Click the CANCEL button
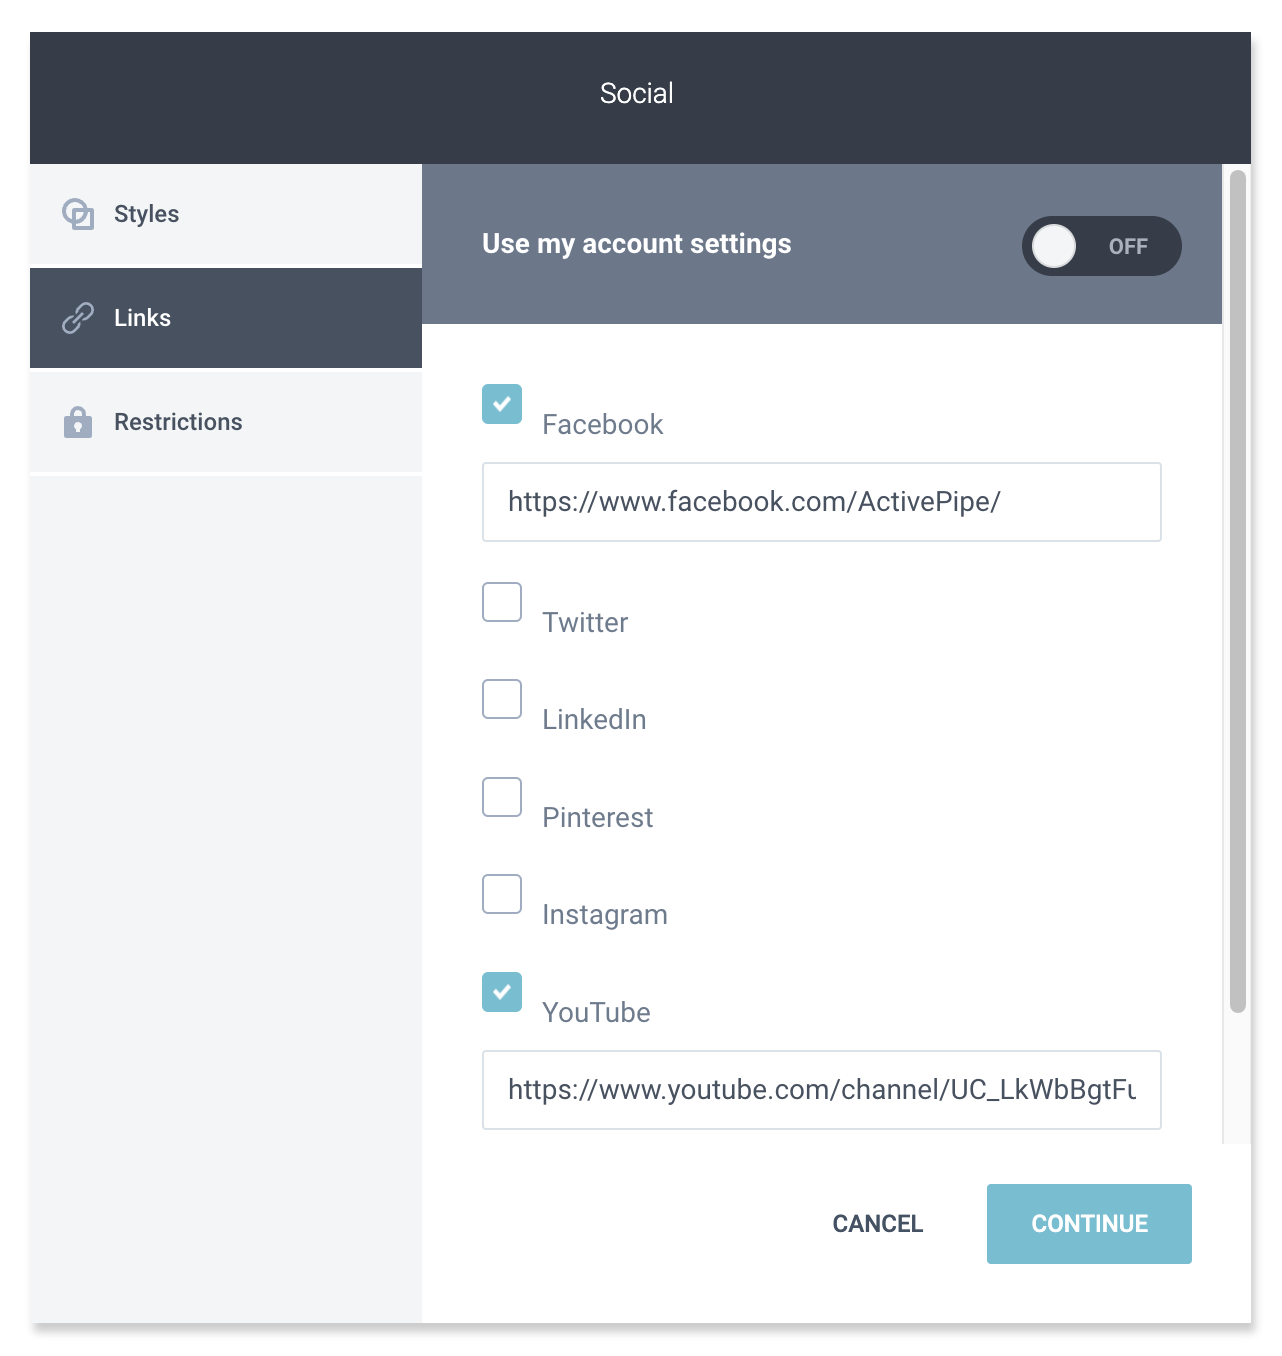Screen dimensions: 1282x1356 point(878,1224)
